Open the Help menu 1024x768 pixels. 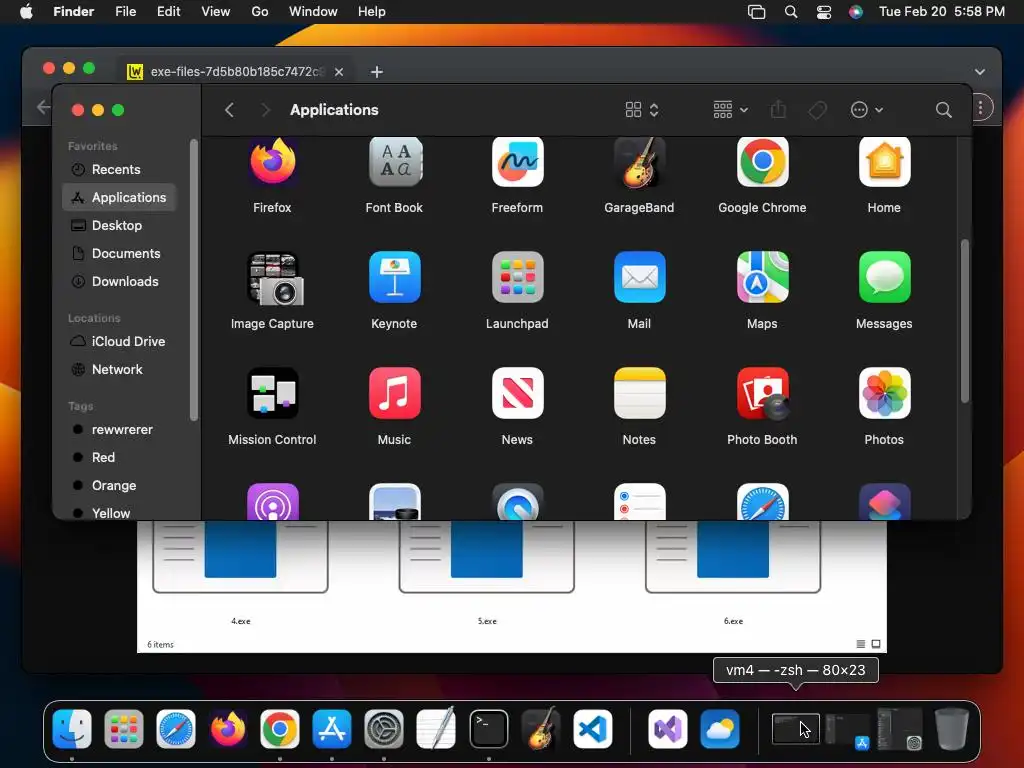coord(372,12)
